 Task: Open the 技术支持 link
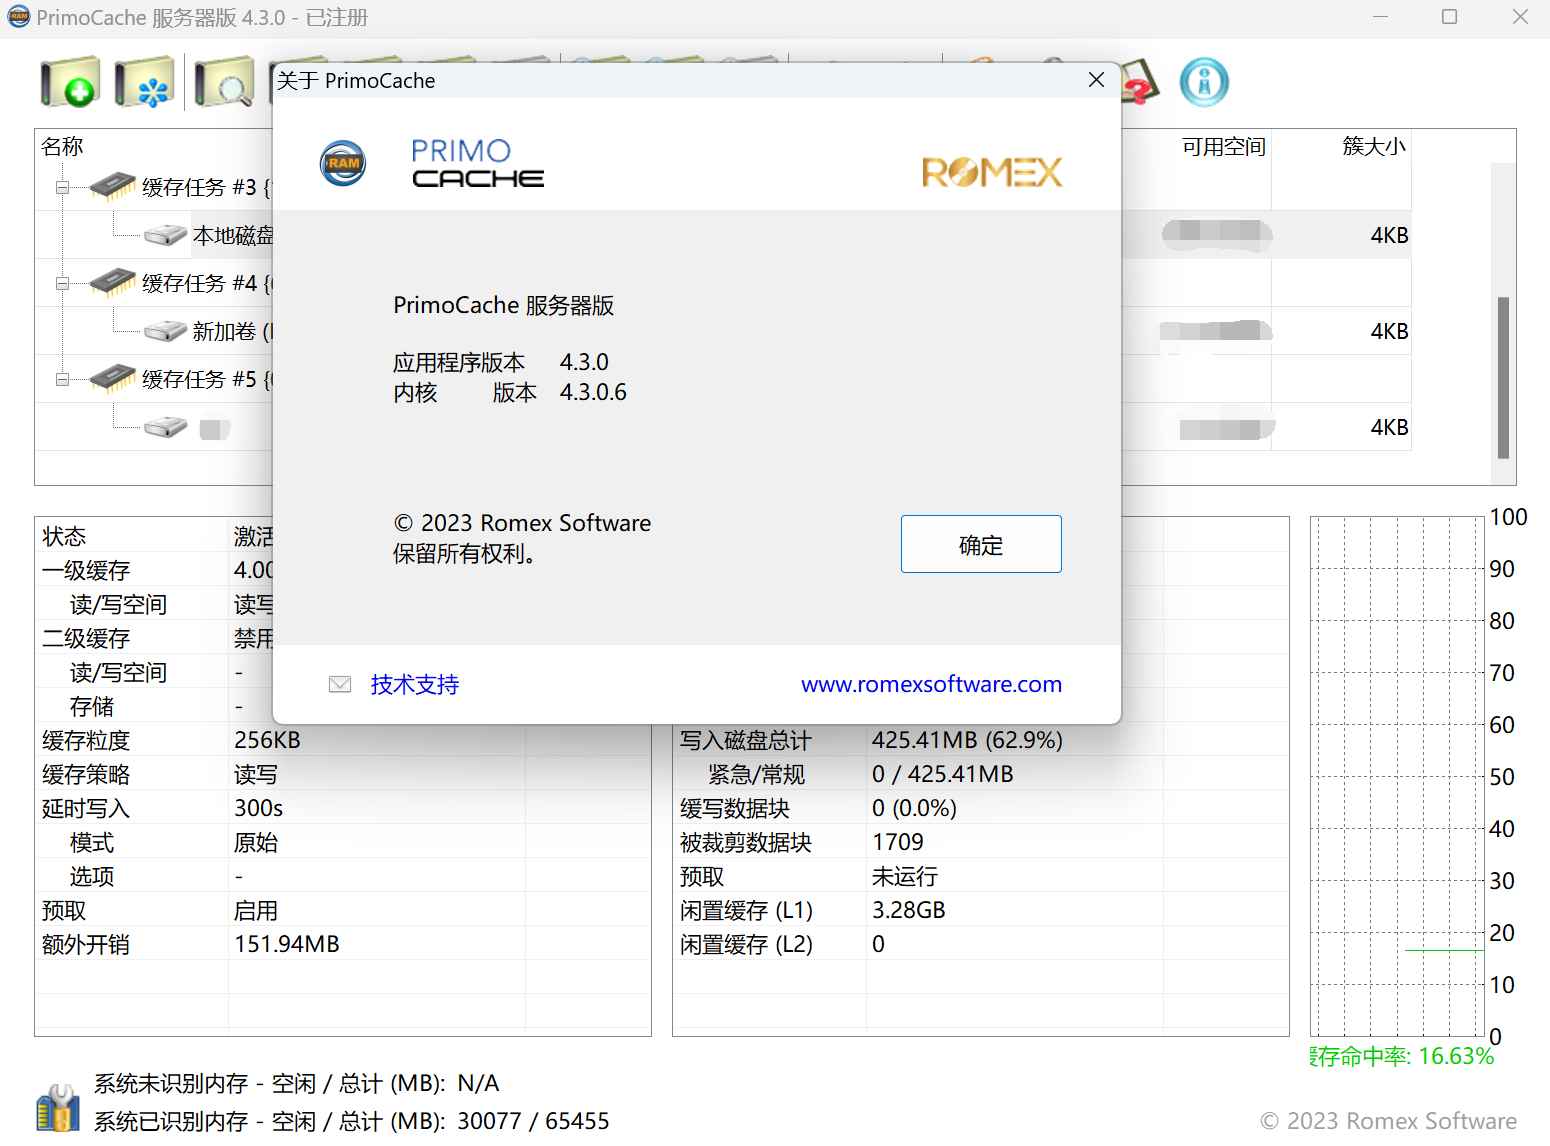tap(414, 684)
